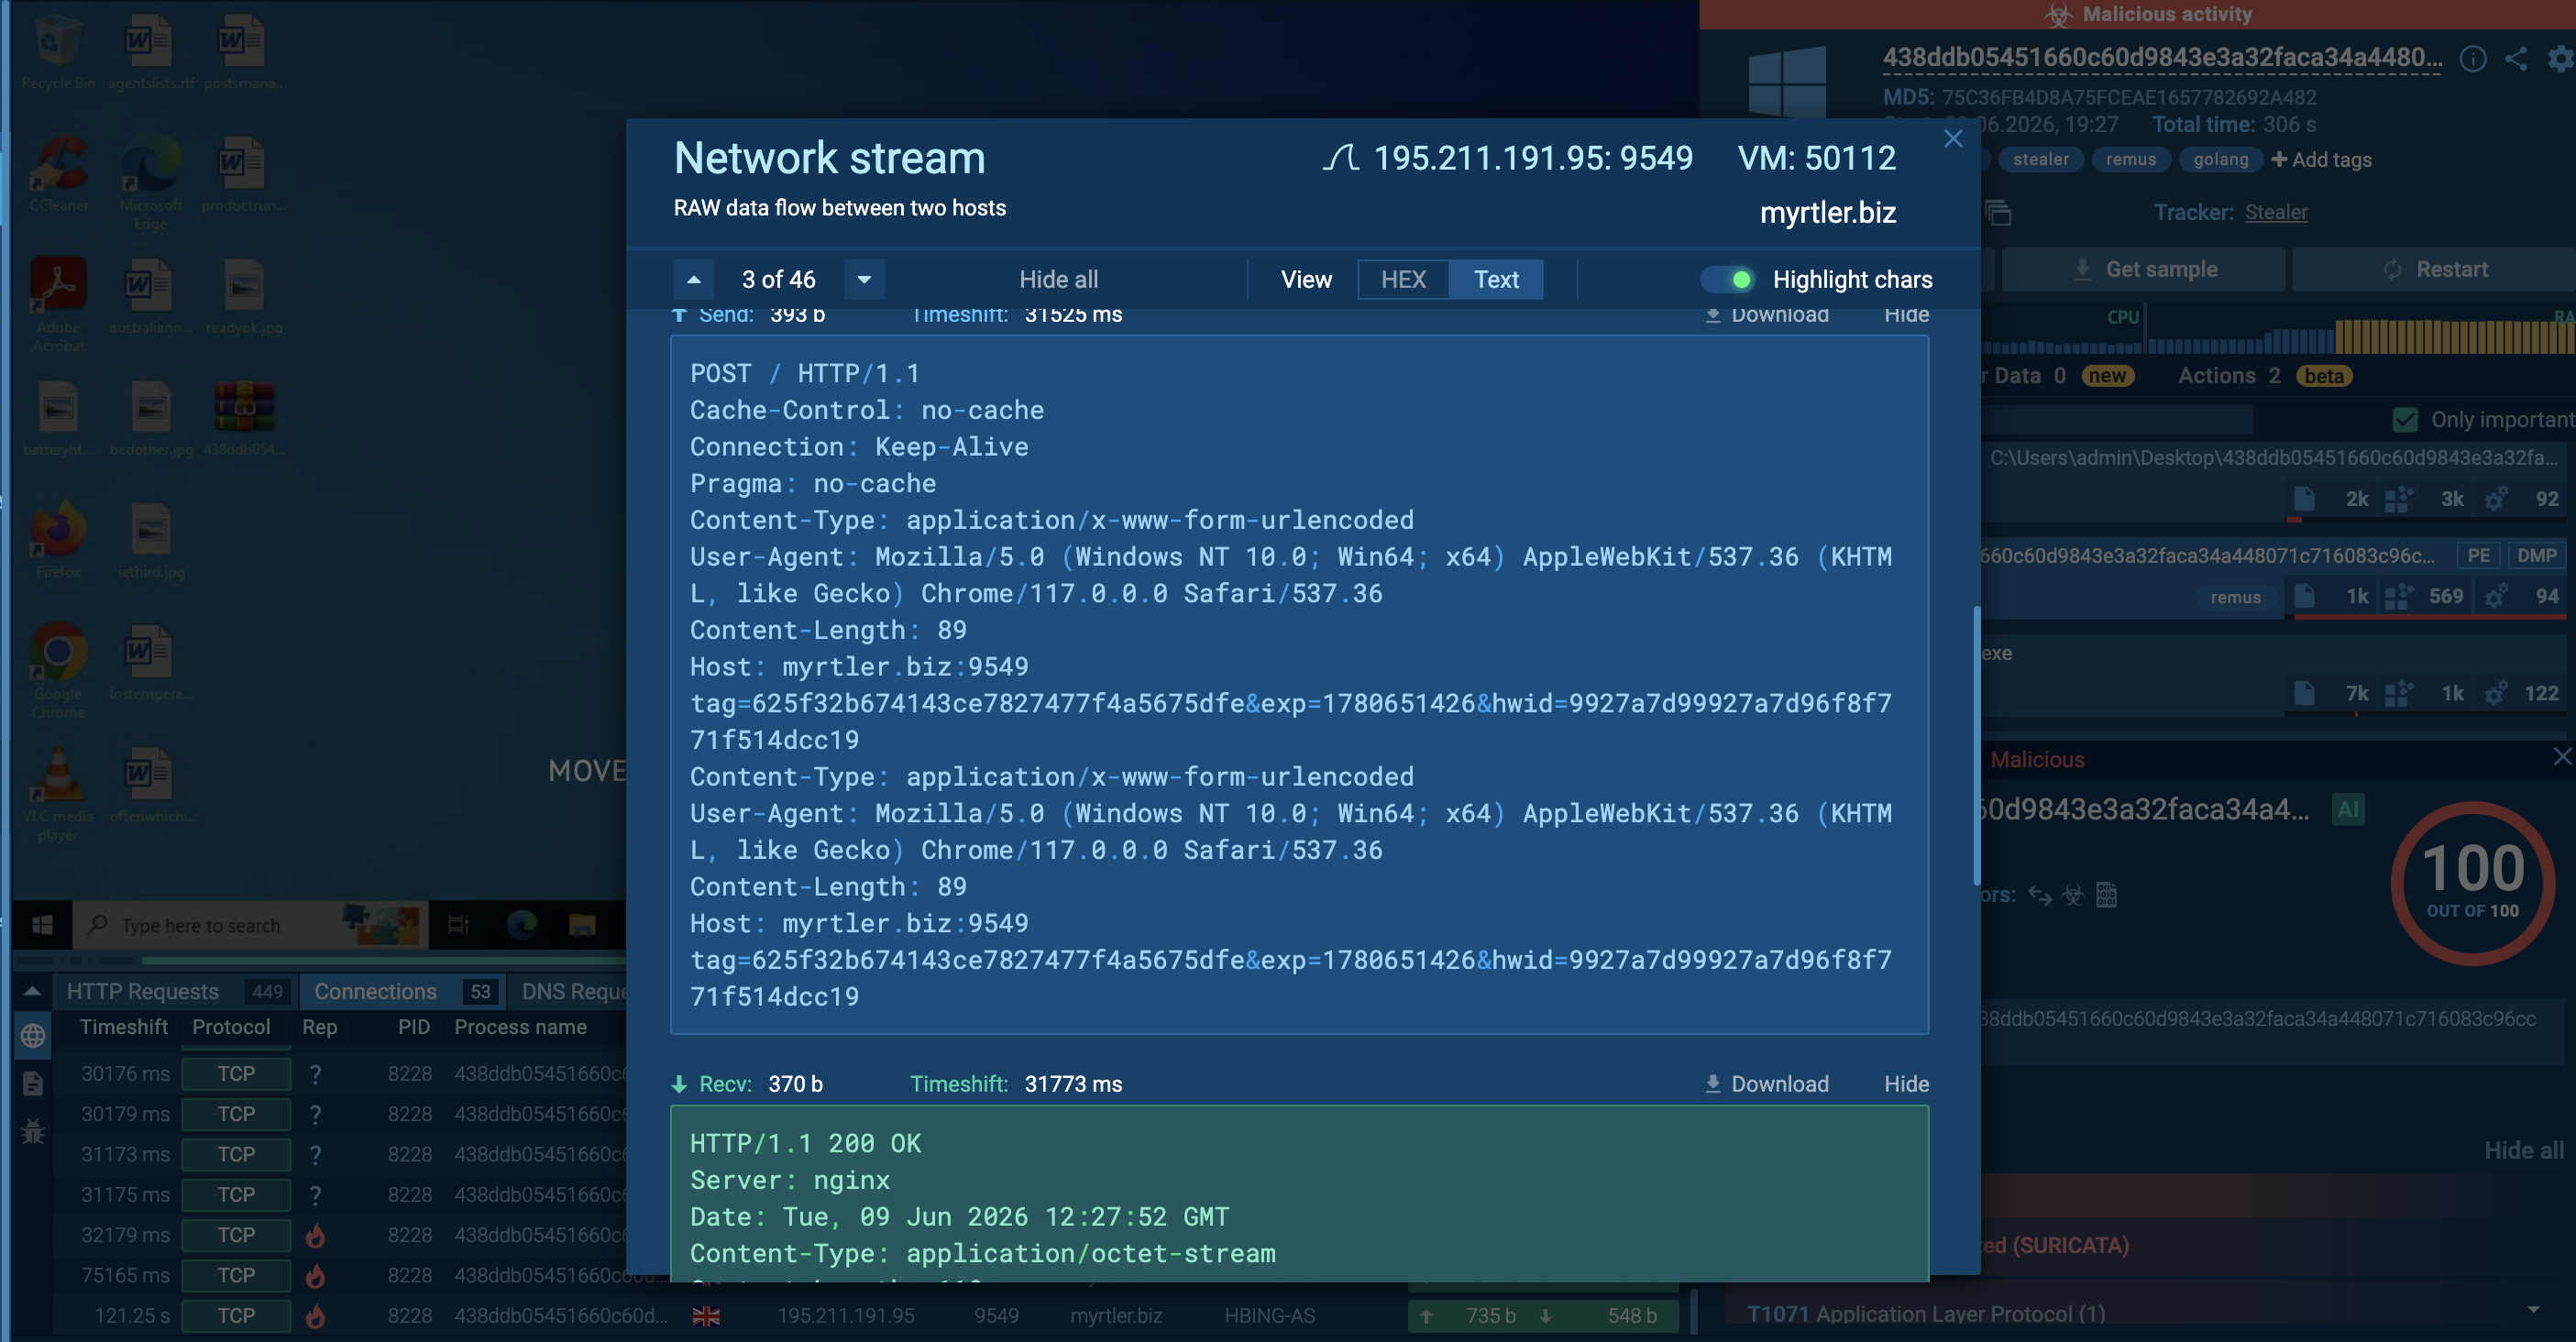Viewport: 2576px width, 1342px height.
Task: Click the flame icon in 75165 ms row
Action: click(315, 1275)
